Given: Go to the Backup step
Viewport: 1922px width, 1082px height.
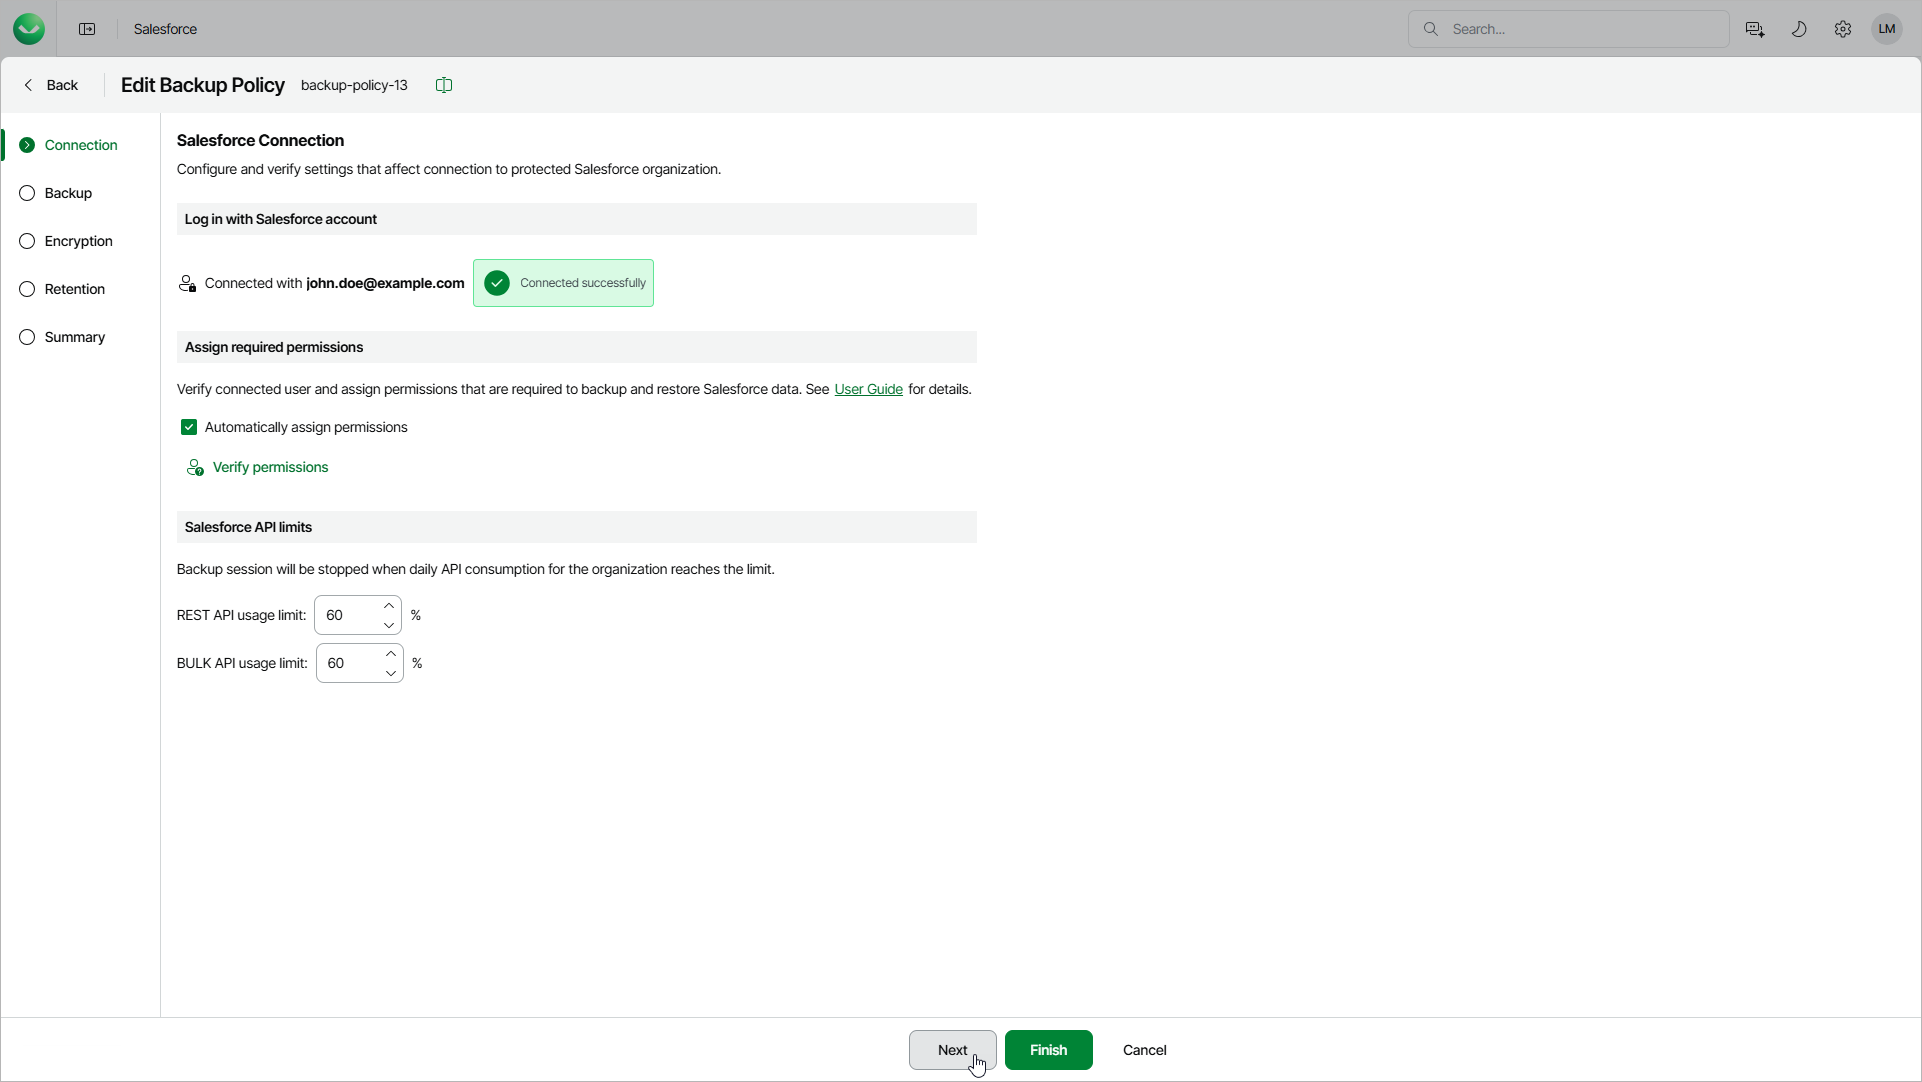Looking at the screenshot, I should 68,193.
